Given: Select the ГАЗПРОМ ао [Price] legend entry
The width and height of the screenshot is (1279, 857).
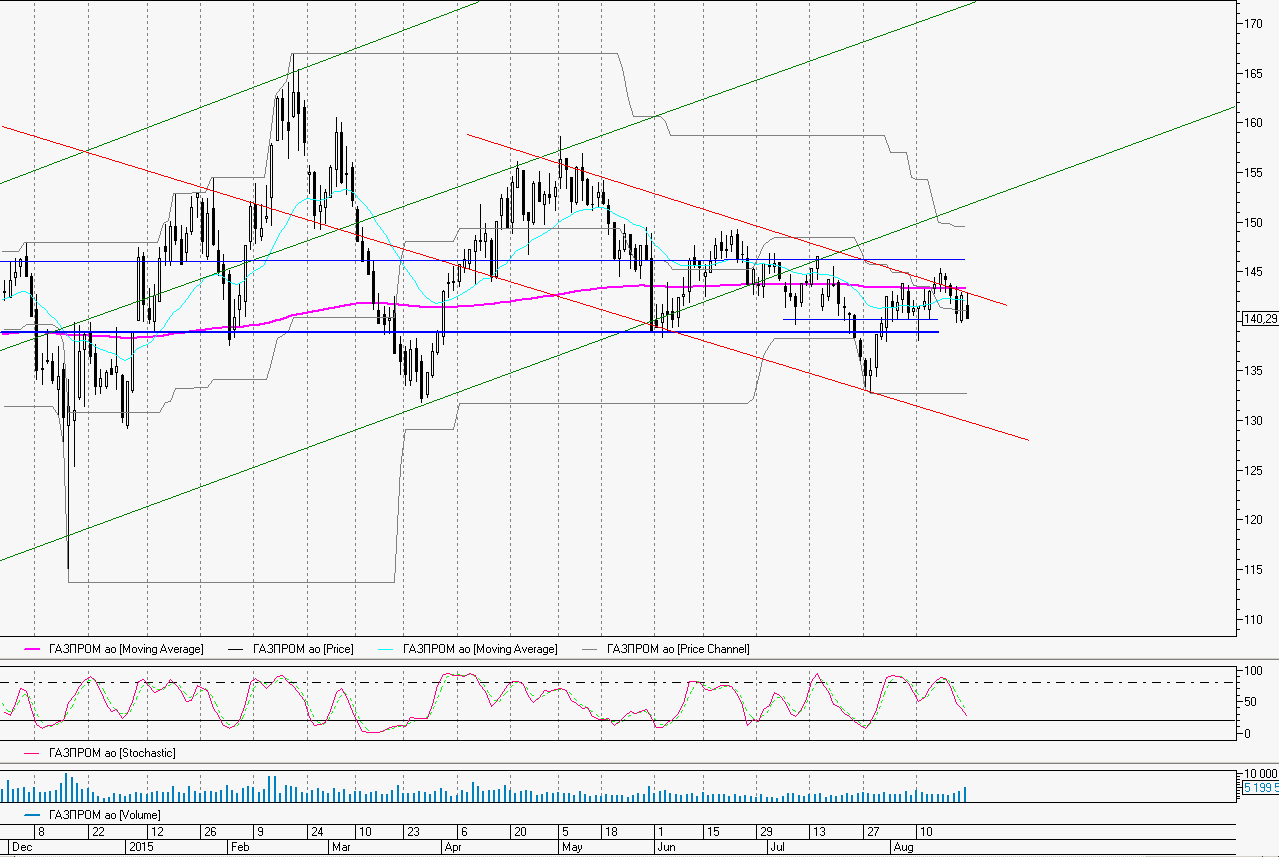Looking at the screenshot, I should click(303, 649).
